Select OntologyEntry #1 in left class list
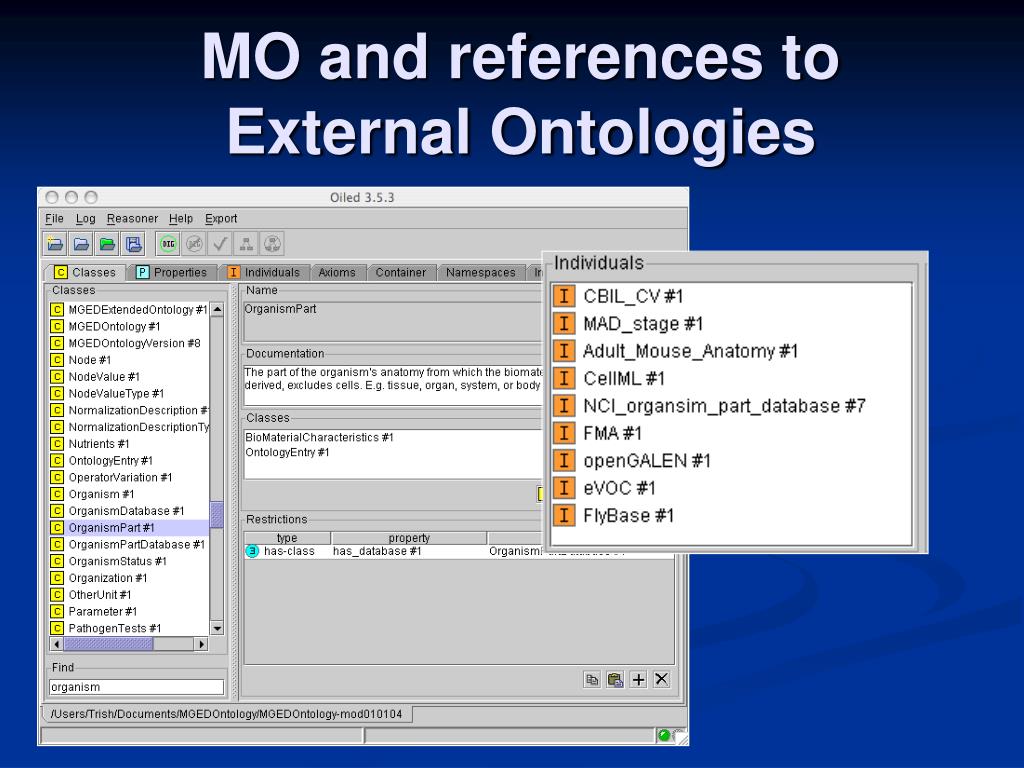Screen dimensions: 1024x768 110,461
